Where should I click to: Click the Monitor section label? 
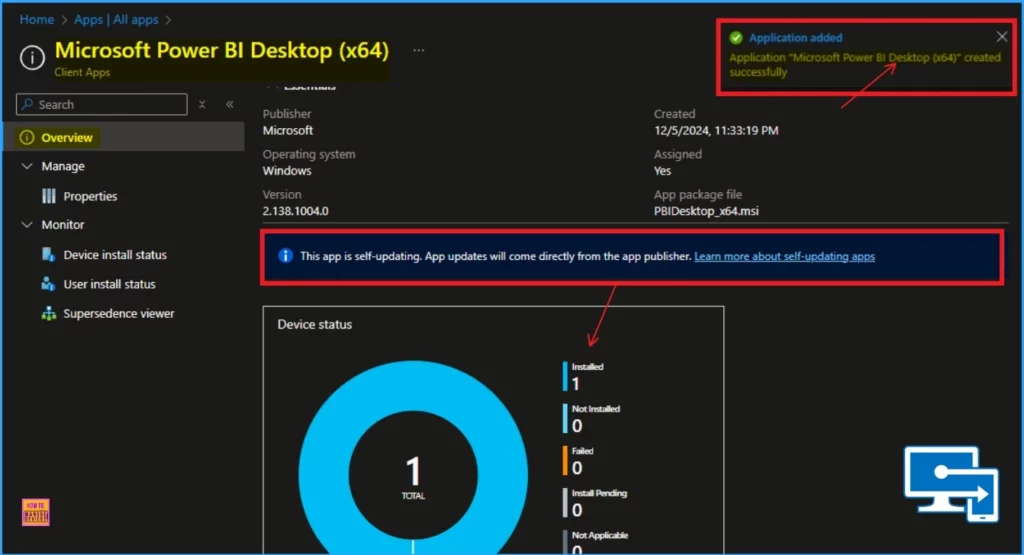(x=63, y=225)
